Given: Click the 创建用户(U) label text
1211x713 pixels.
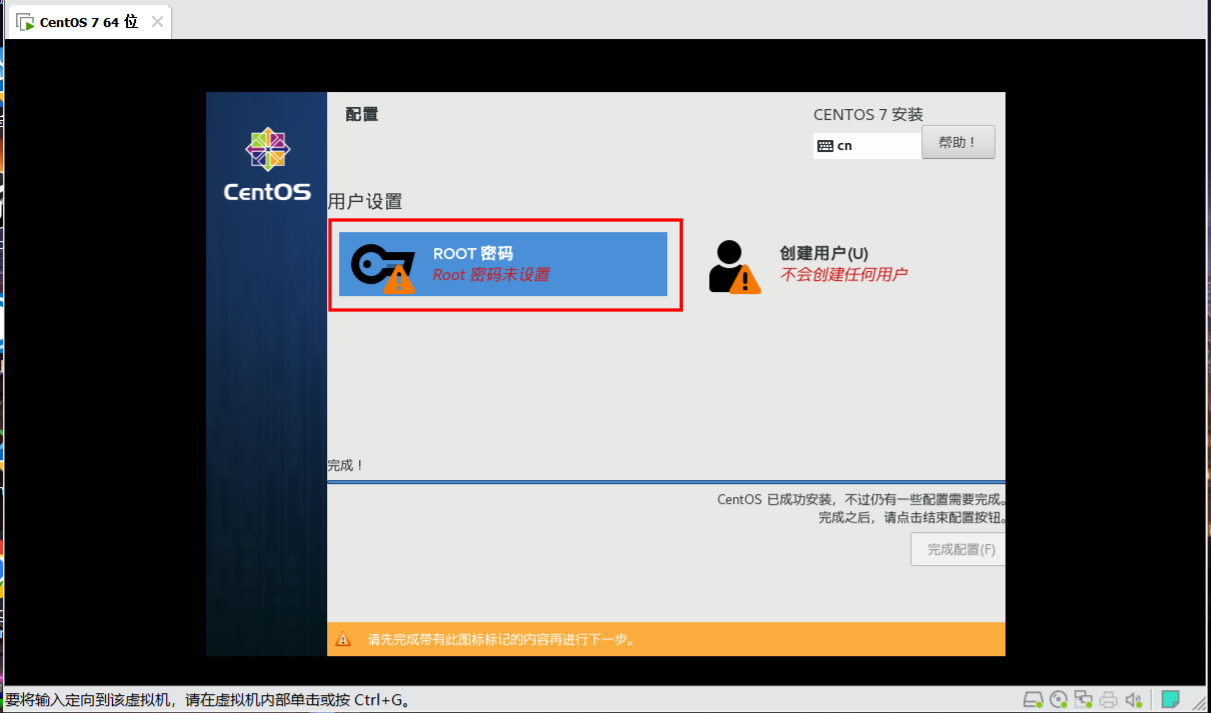Looking at the screenshot, I should 823,253.
